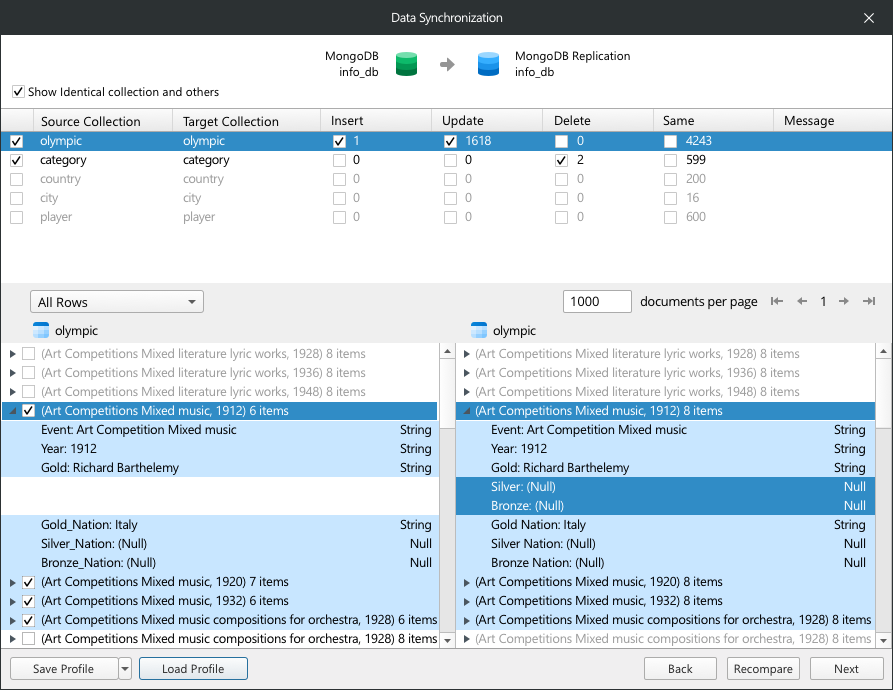The width and height of the screenshot is (893, 690).
Task: Select the target Bronze: (Null) field row
Action: 665,506
